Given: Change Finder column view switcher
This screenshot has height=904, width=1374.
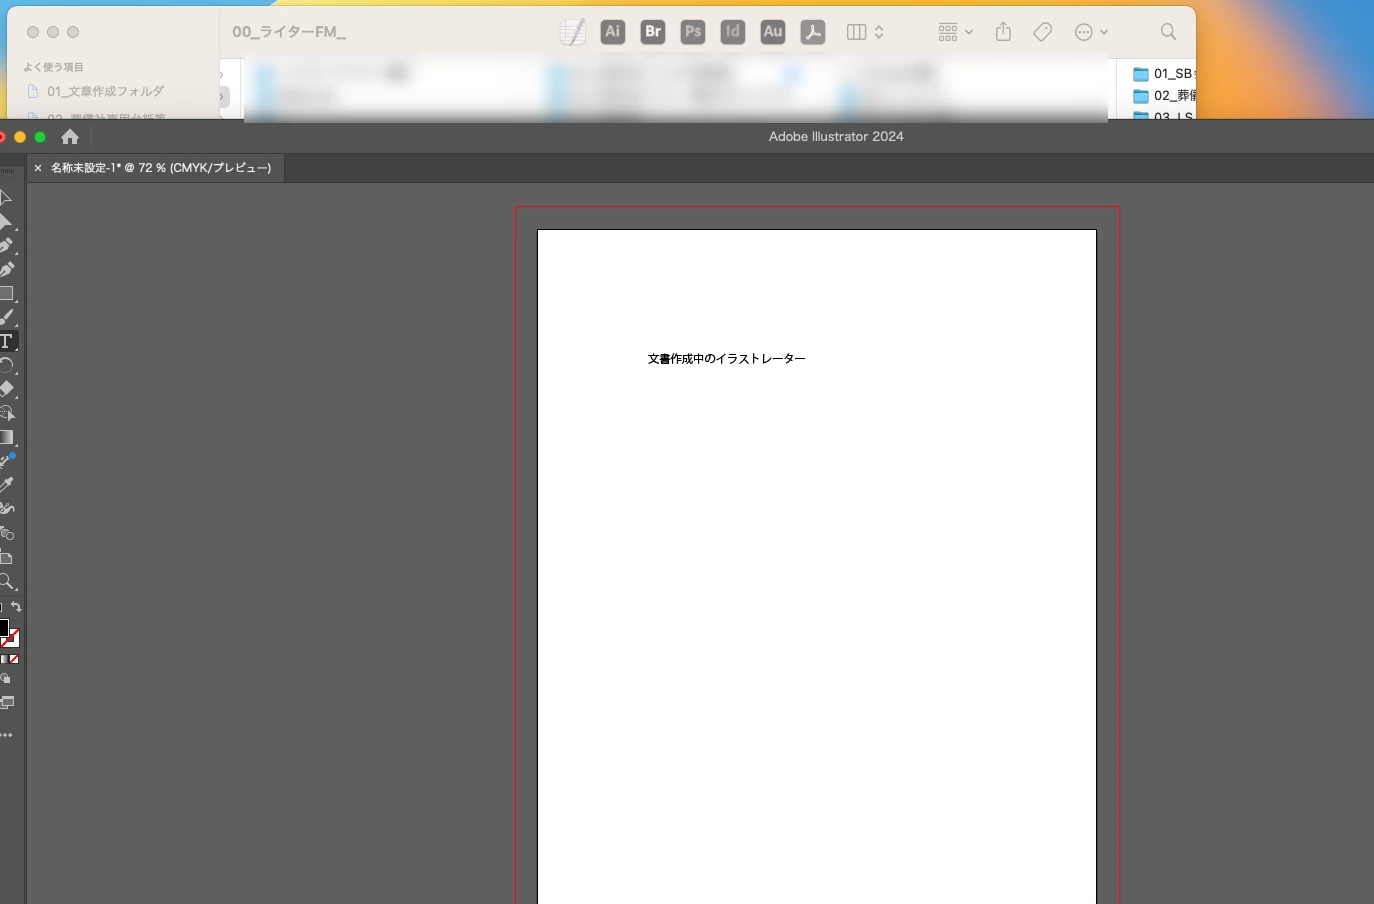Looking at the screenshot, I should coord(865,32).
